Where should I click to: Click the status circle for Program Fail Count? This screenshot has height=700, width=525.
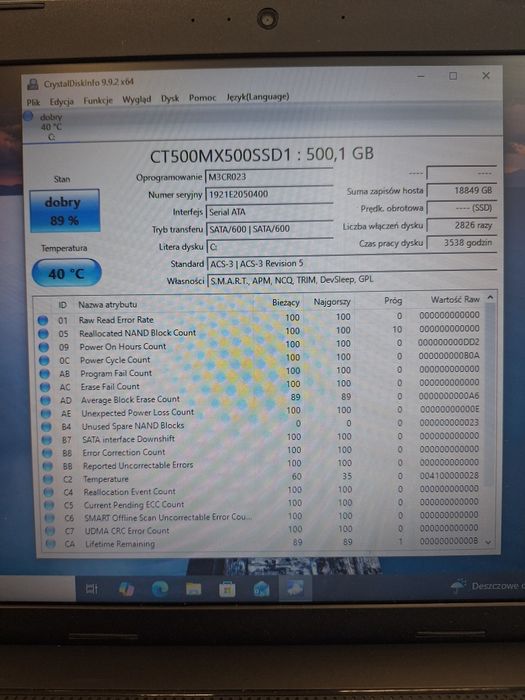tap(44, 374)
